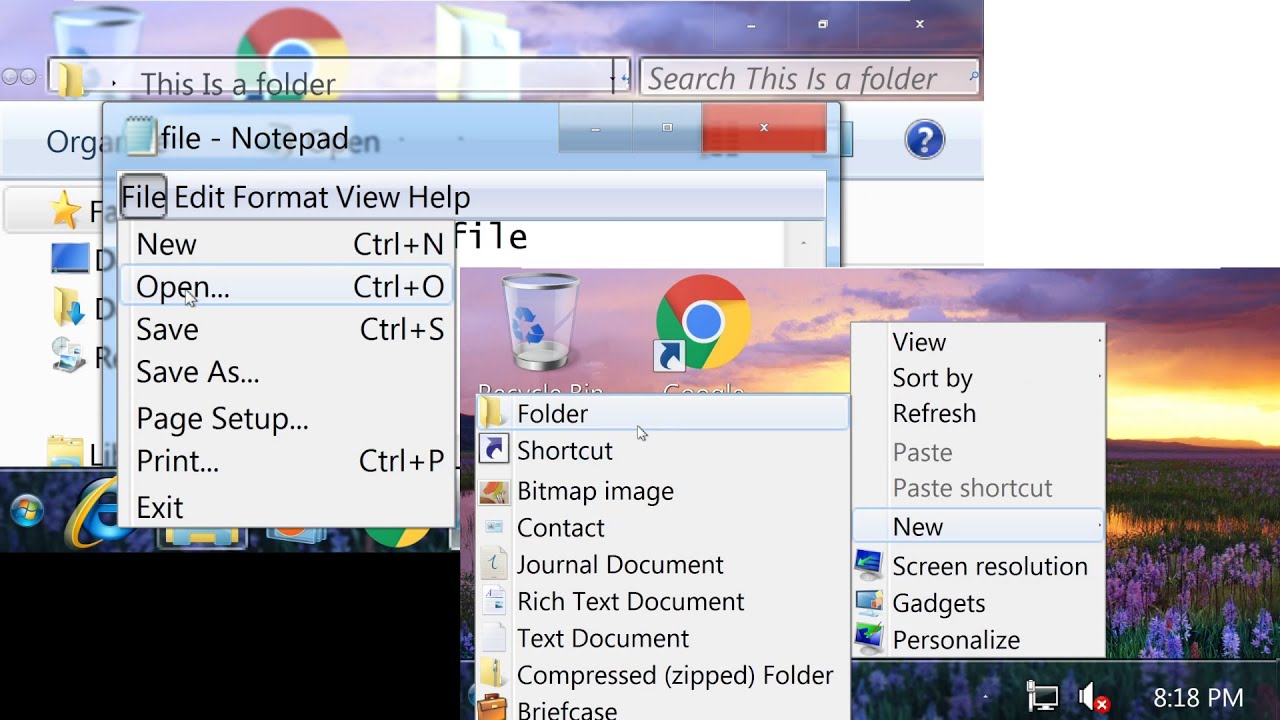The height and width of the screenshot is (720, 1280).
Task: Click the Screen resolution monitor icon
Action: point(869,565)
